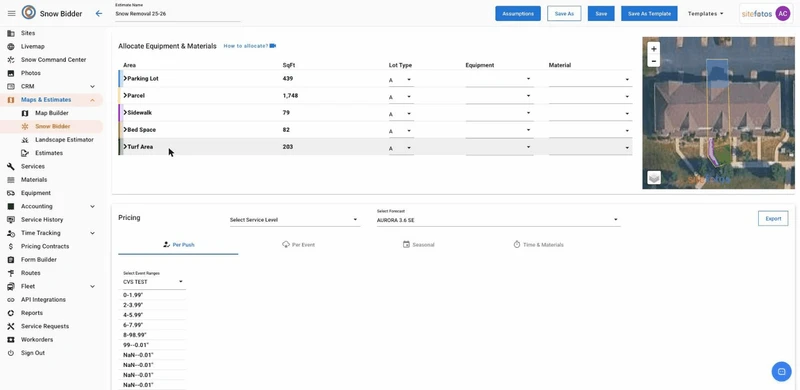Expand the Turf Area row
The image size is (800, 390).
(x=125, y=147)
